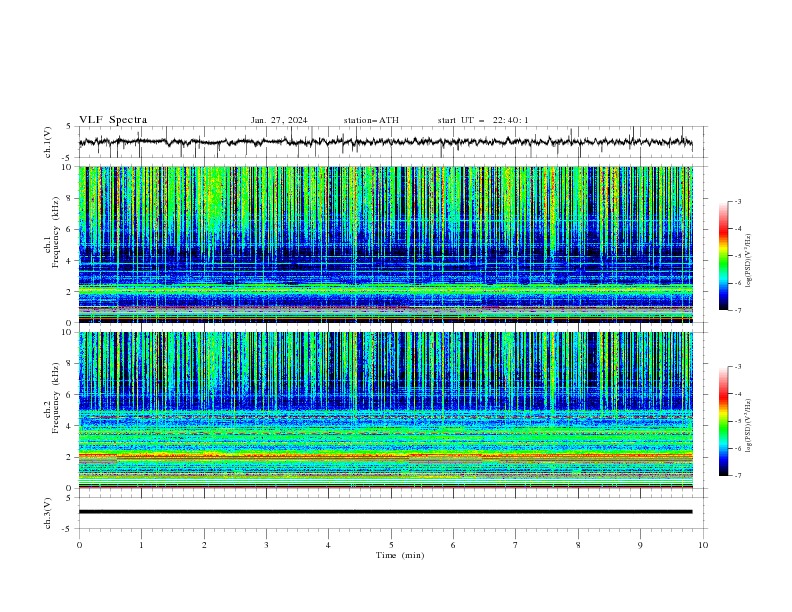Image resolution: width=792 pixels, height=612 pixels.
Task: Click the "-7" label on ch.1 colorbar
Action: click(x=737, y=311)
